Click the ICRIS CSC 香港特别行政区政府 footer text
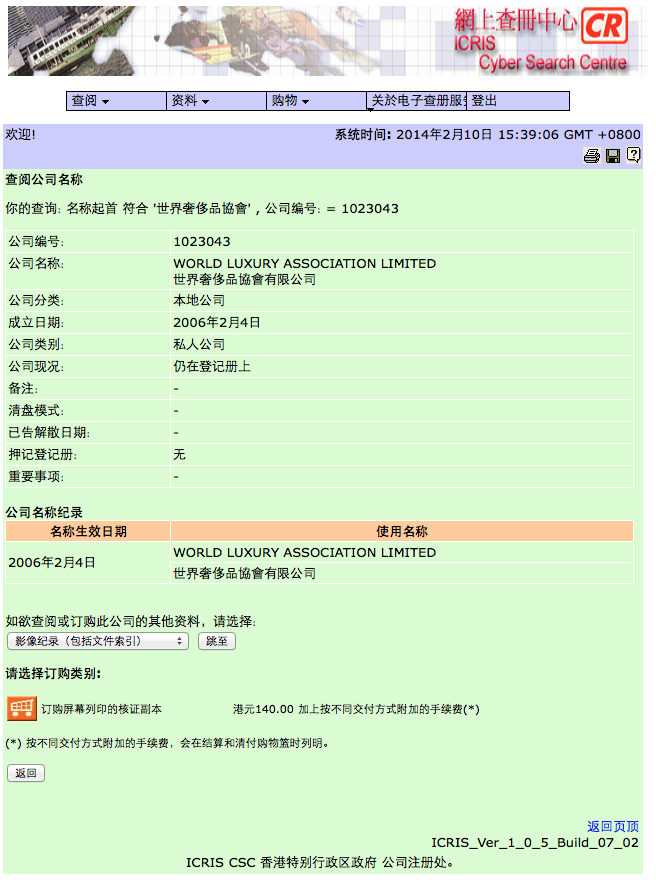656x883 pixels. pyautogui.click(x=319, y=862)
